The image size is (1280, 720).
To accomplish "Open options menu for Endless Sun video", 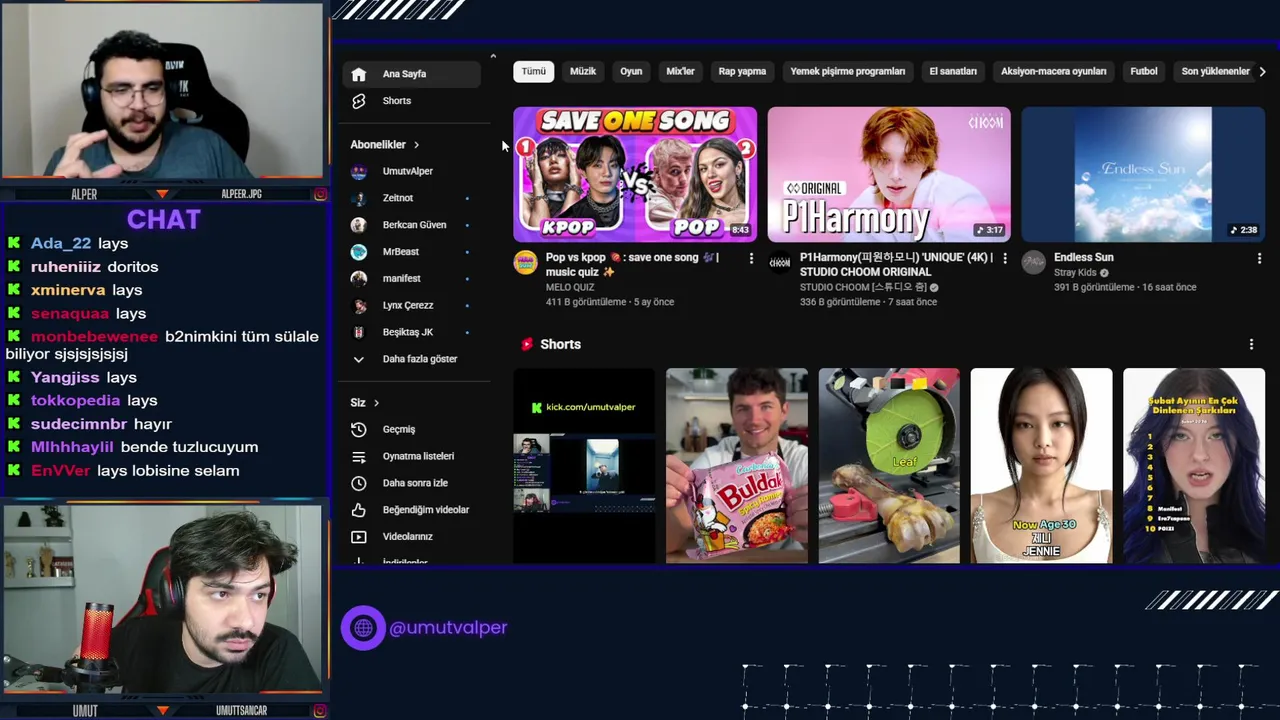I will (1259, 258).
